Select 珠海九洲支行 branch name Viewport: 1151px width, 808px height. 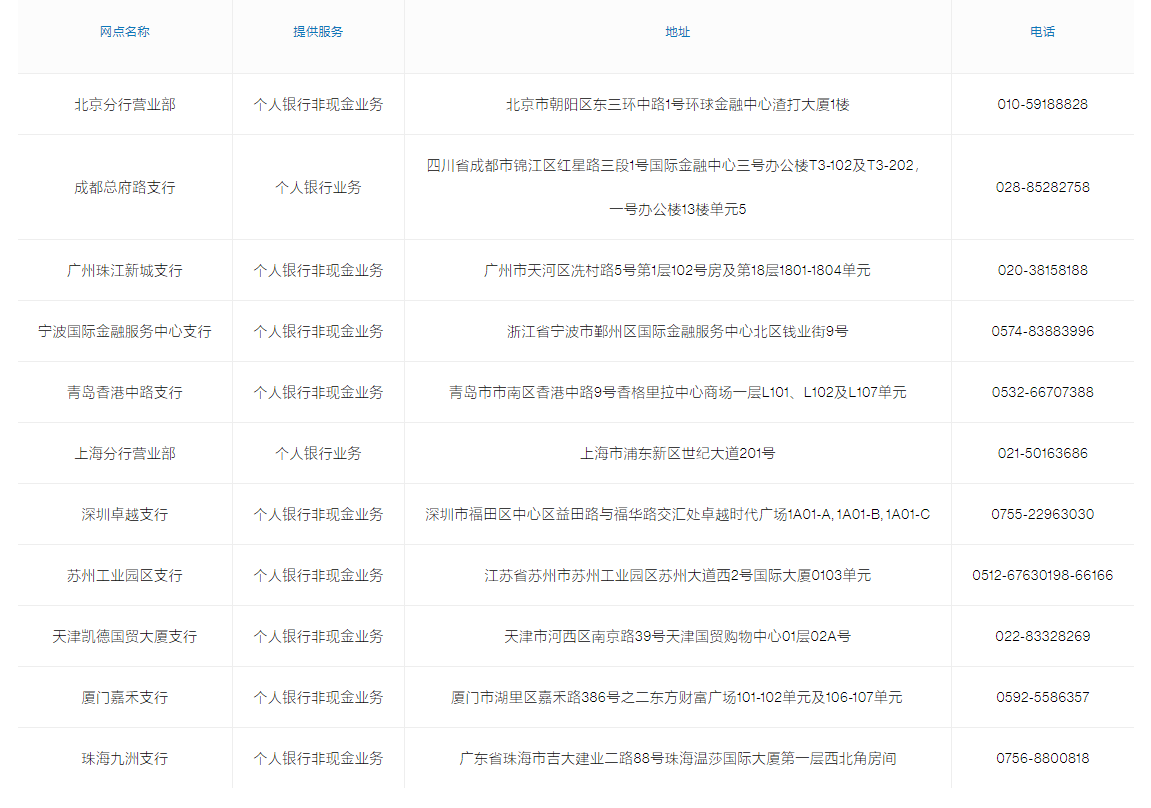(x=125, y=757)
